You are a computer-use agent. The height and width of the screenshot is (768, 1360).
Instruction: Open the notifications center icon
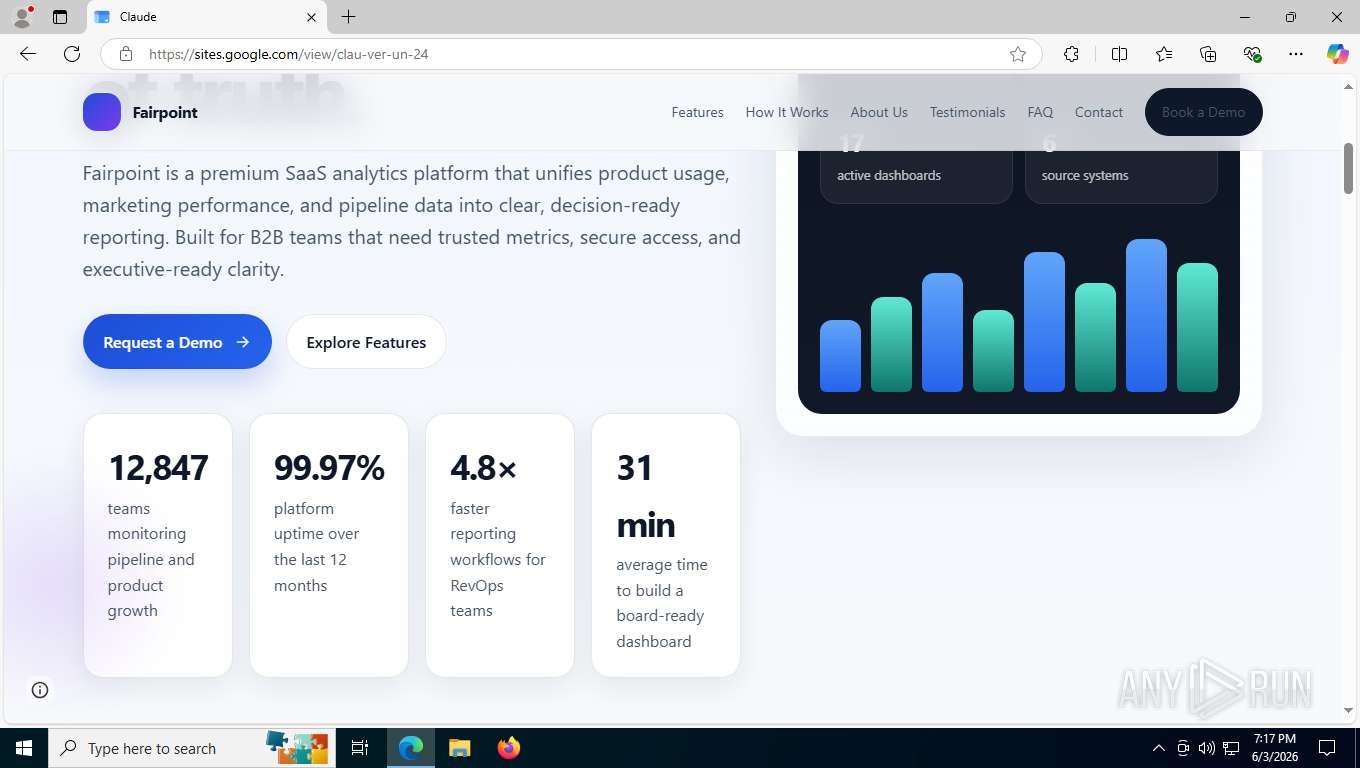point(1327,748)
